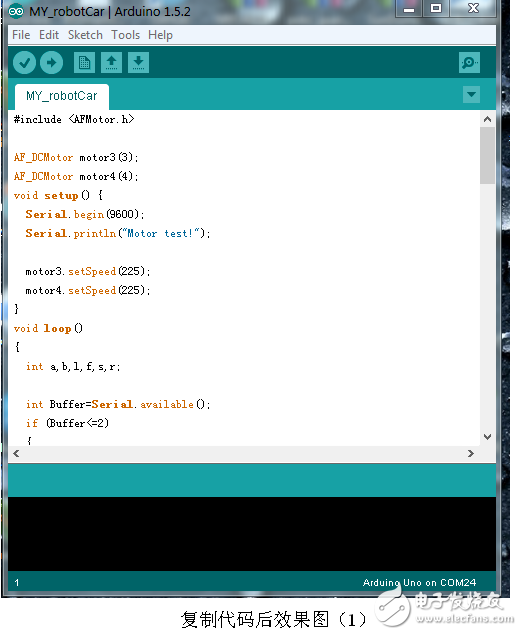522x635 pixels.
Task: Save the sketch with the Save icon
Action: (138, 63)
